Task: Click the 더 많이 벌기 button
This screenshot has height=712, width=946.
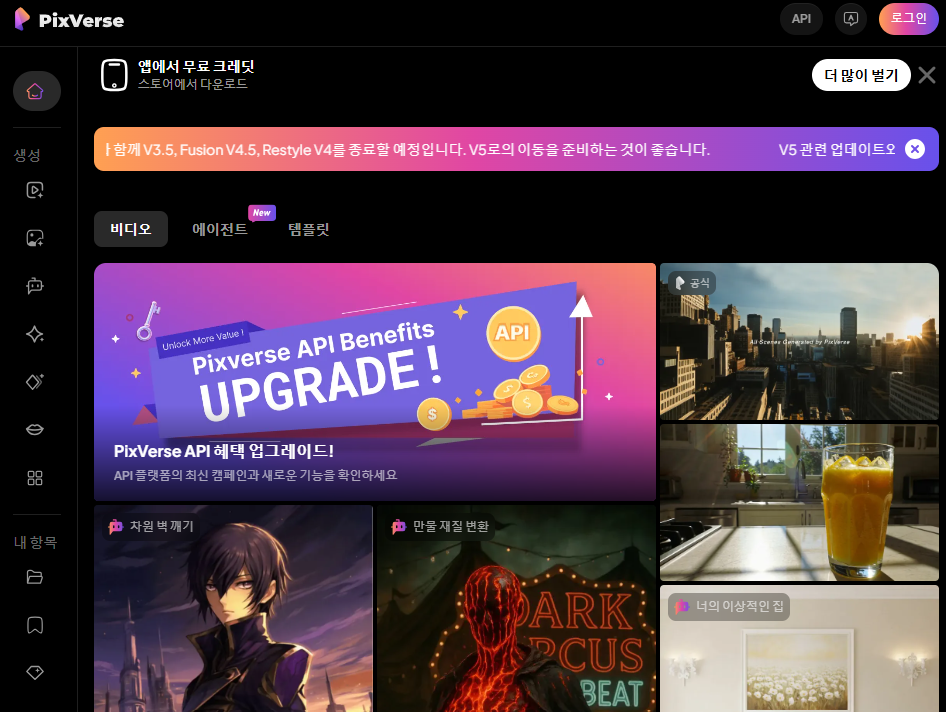Action: (861, 75)
